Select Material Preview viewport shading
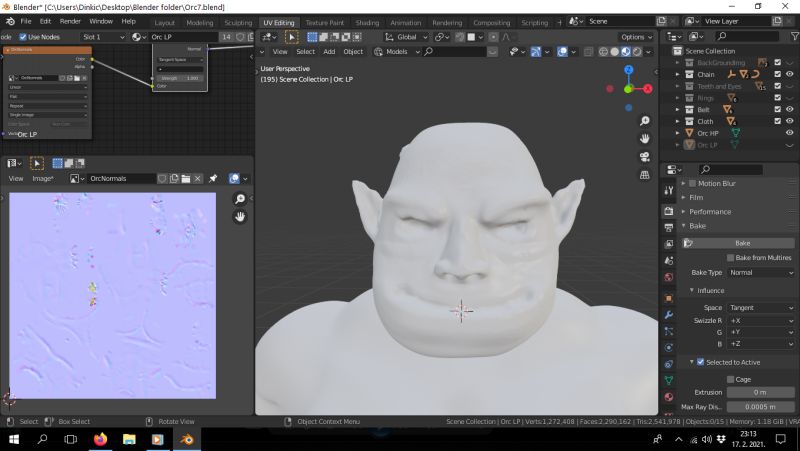800x451 pixels. tap(626, 52)
